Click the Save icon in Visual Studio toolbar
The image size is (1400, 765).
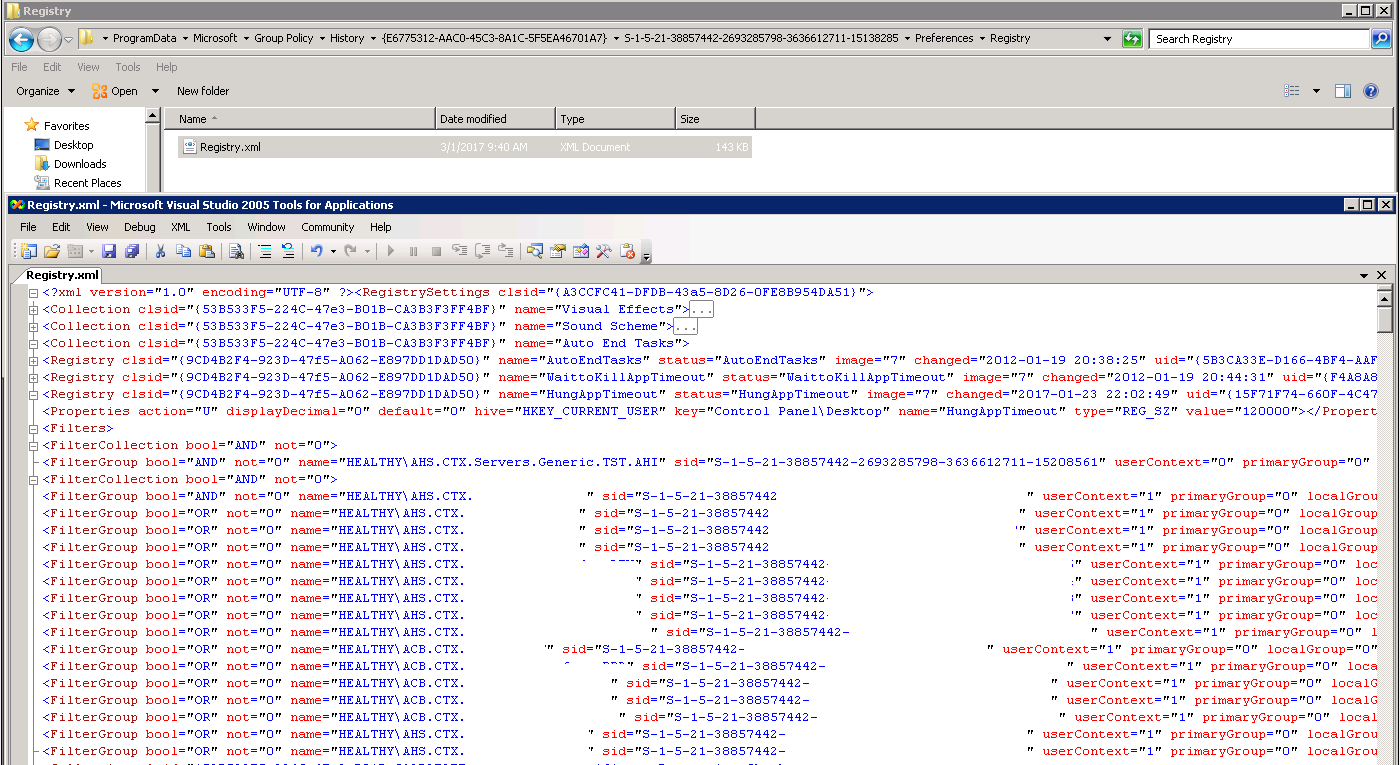109,251
